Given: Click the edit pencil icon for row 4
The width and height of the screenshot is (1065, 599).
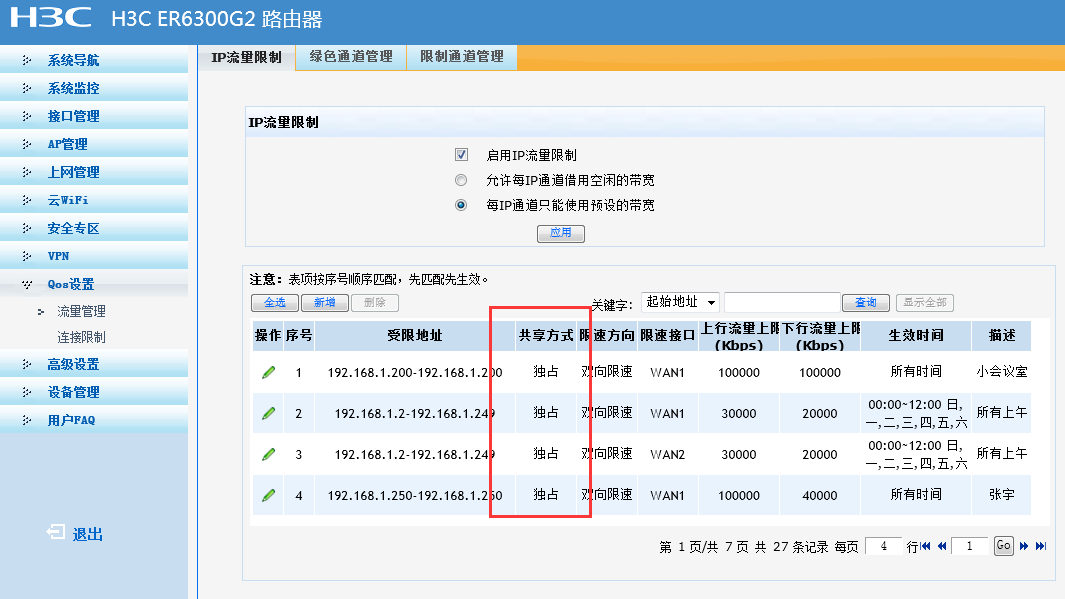Looking at the screenshot, I should (x=268, y=495).
